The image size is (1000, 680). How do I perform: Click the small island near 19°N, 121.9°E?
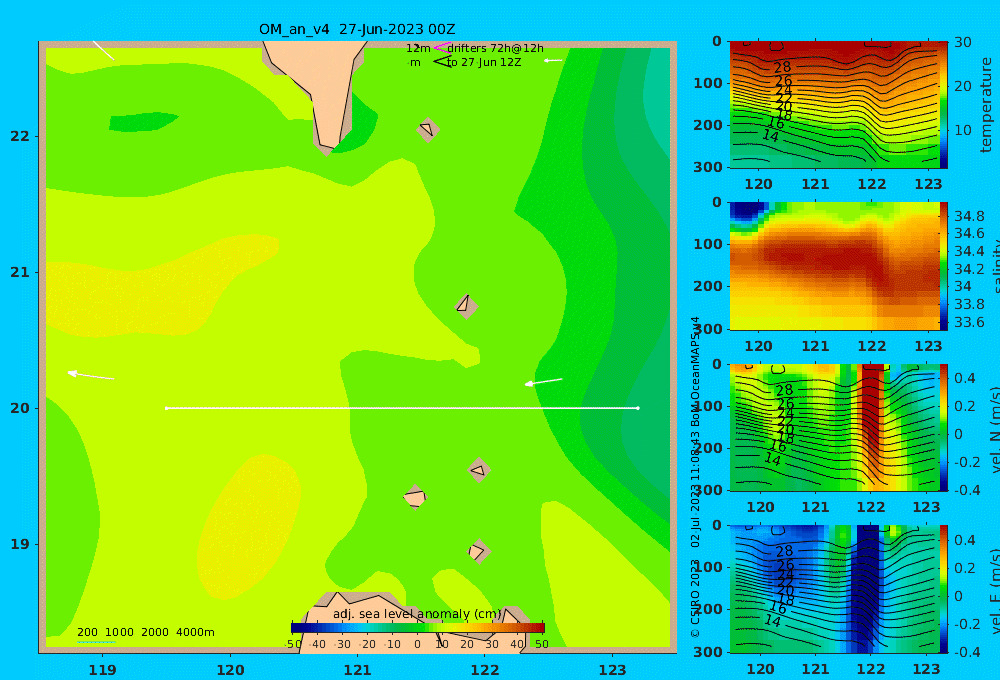pos(478,551)
